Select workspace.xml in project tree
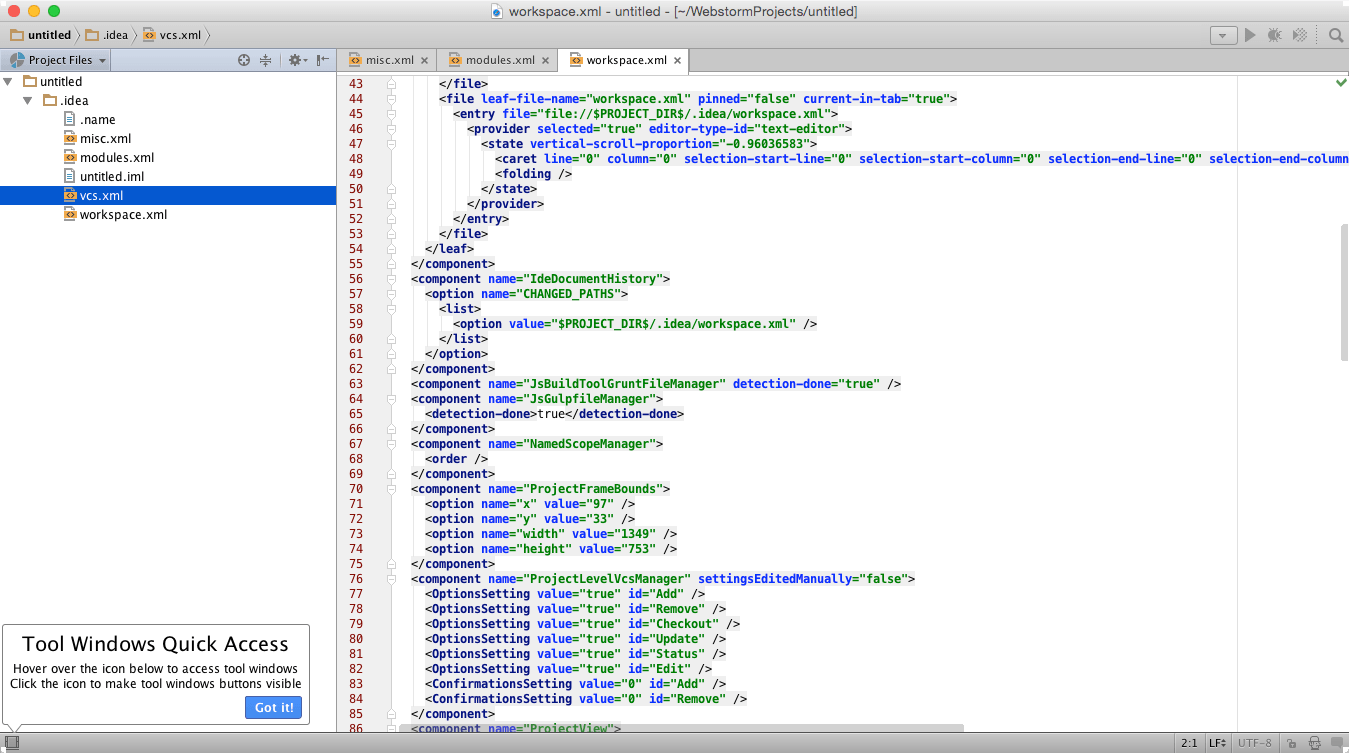1349x753 pixels. point(123,215)
